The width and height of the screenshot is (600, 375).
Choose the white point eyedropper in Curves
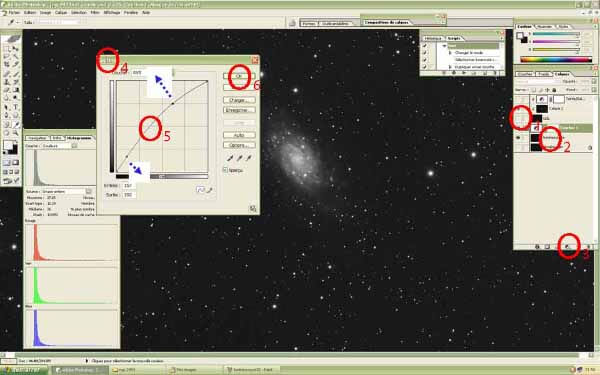pyautogui.click(x=249, y=158)
